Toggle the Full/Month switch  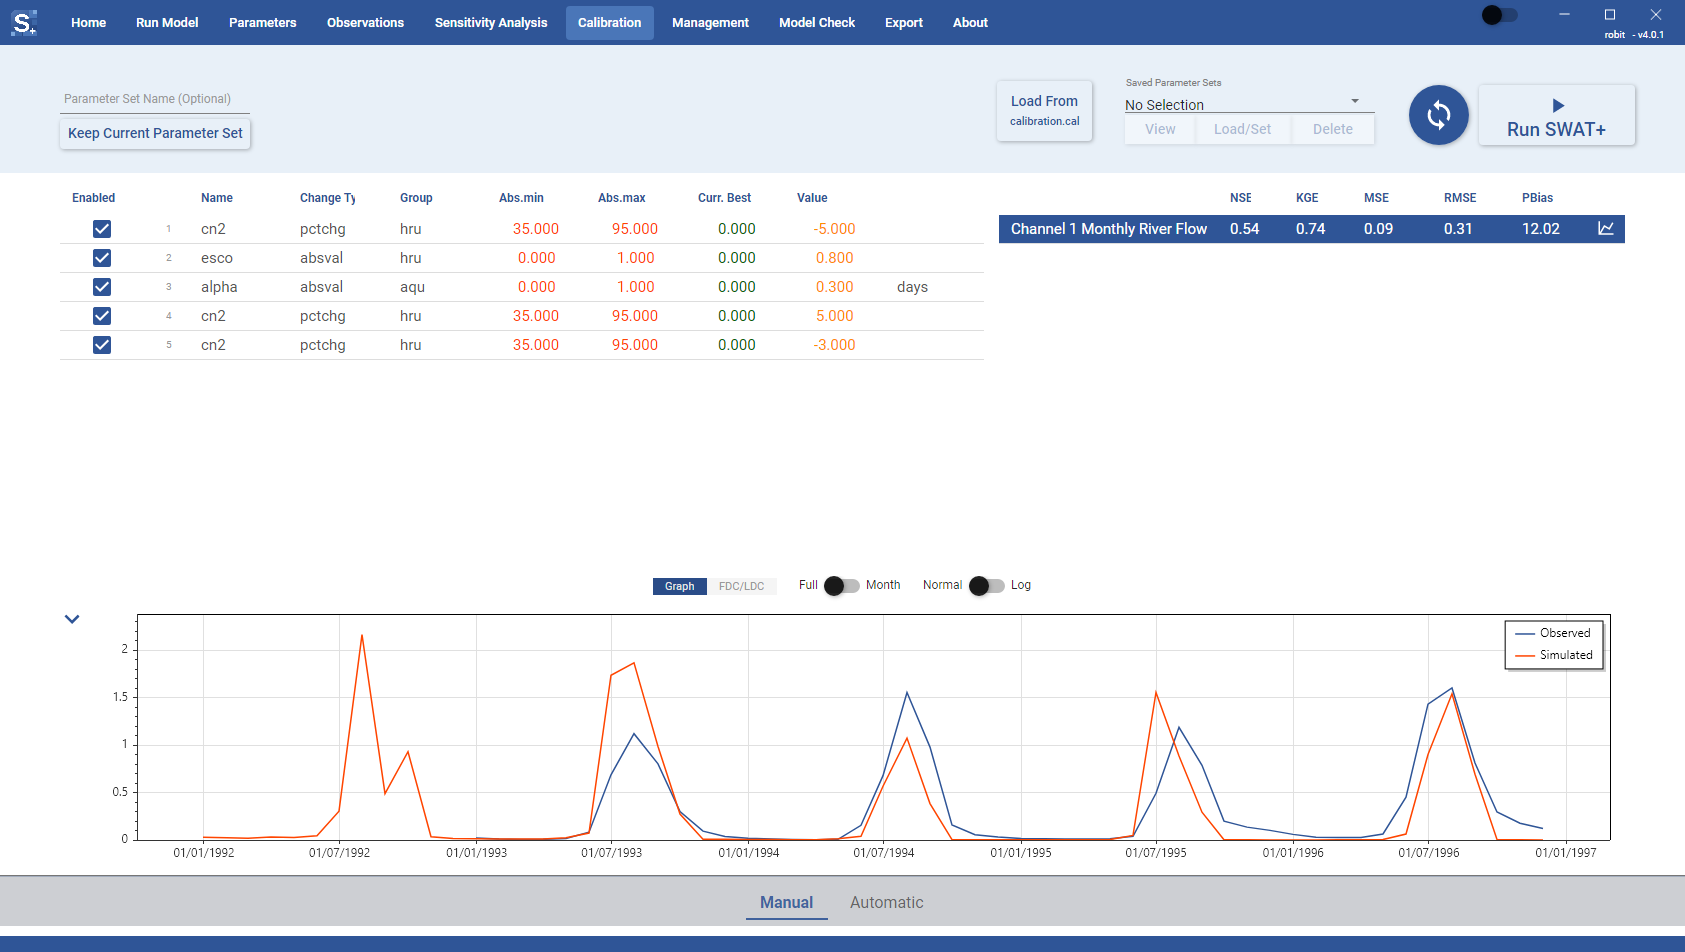click(x=842, y=586)
